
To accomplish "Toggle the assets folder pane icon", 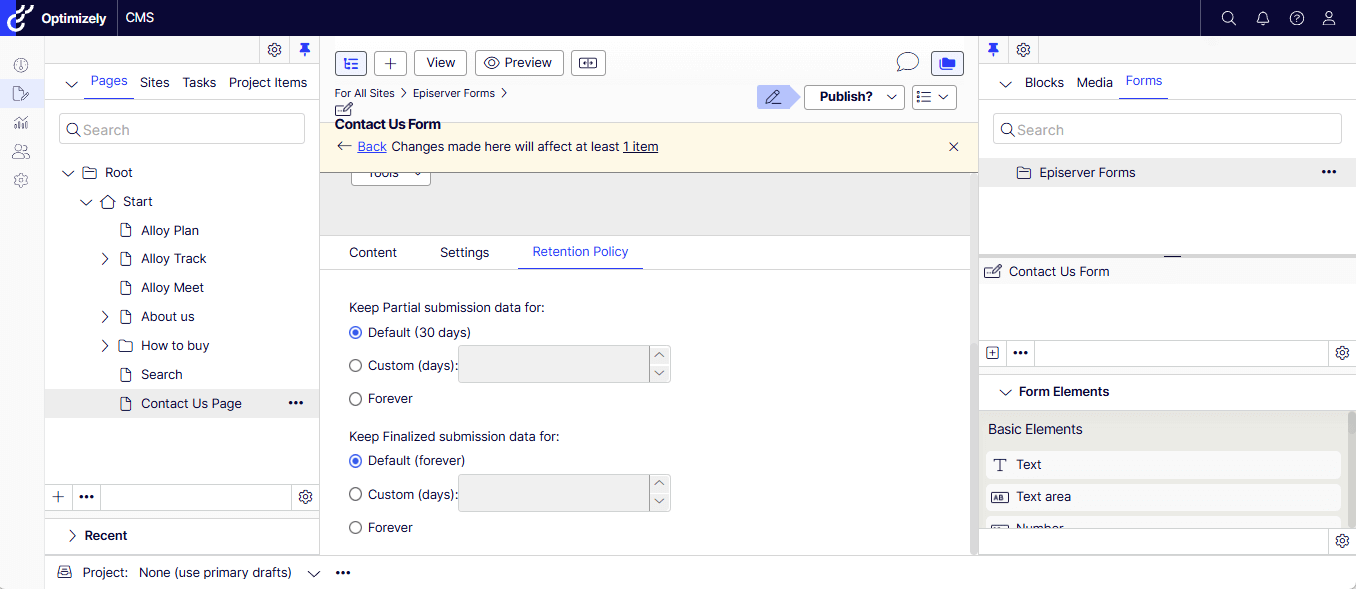I will coord(947,63).
